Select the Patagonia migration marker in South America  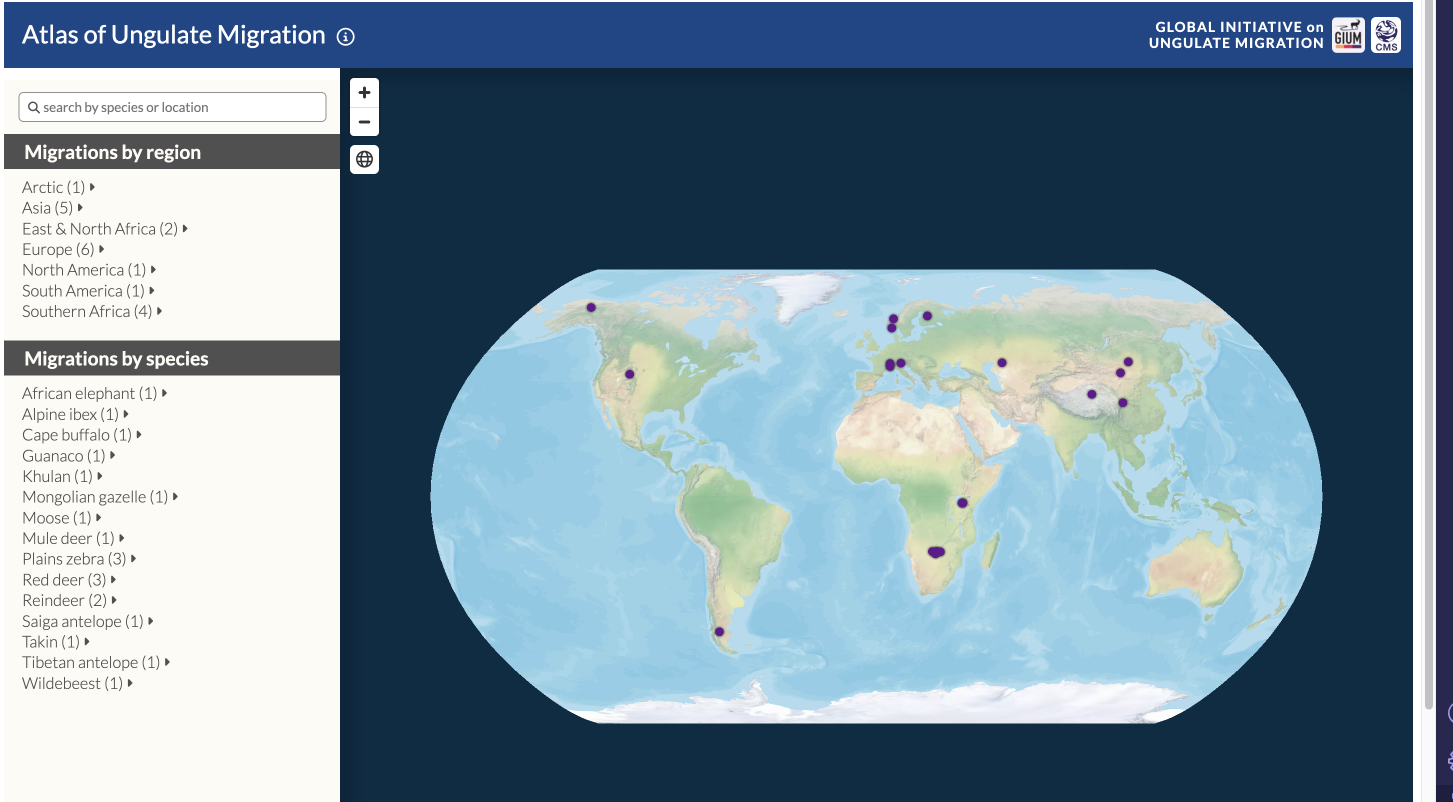719,632
